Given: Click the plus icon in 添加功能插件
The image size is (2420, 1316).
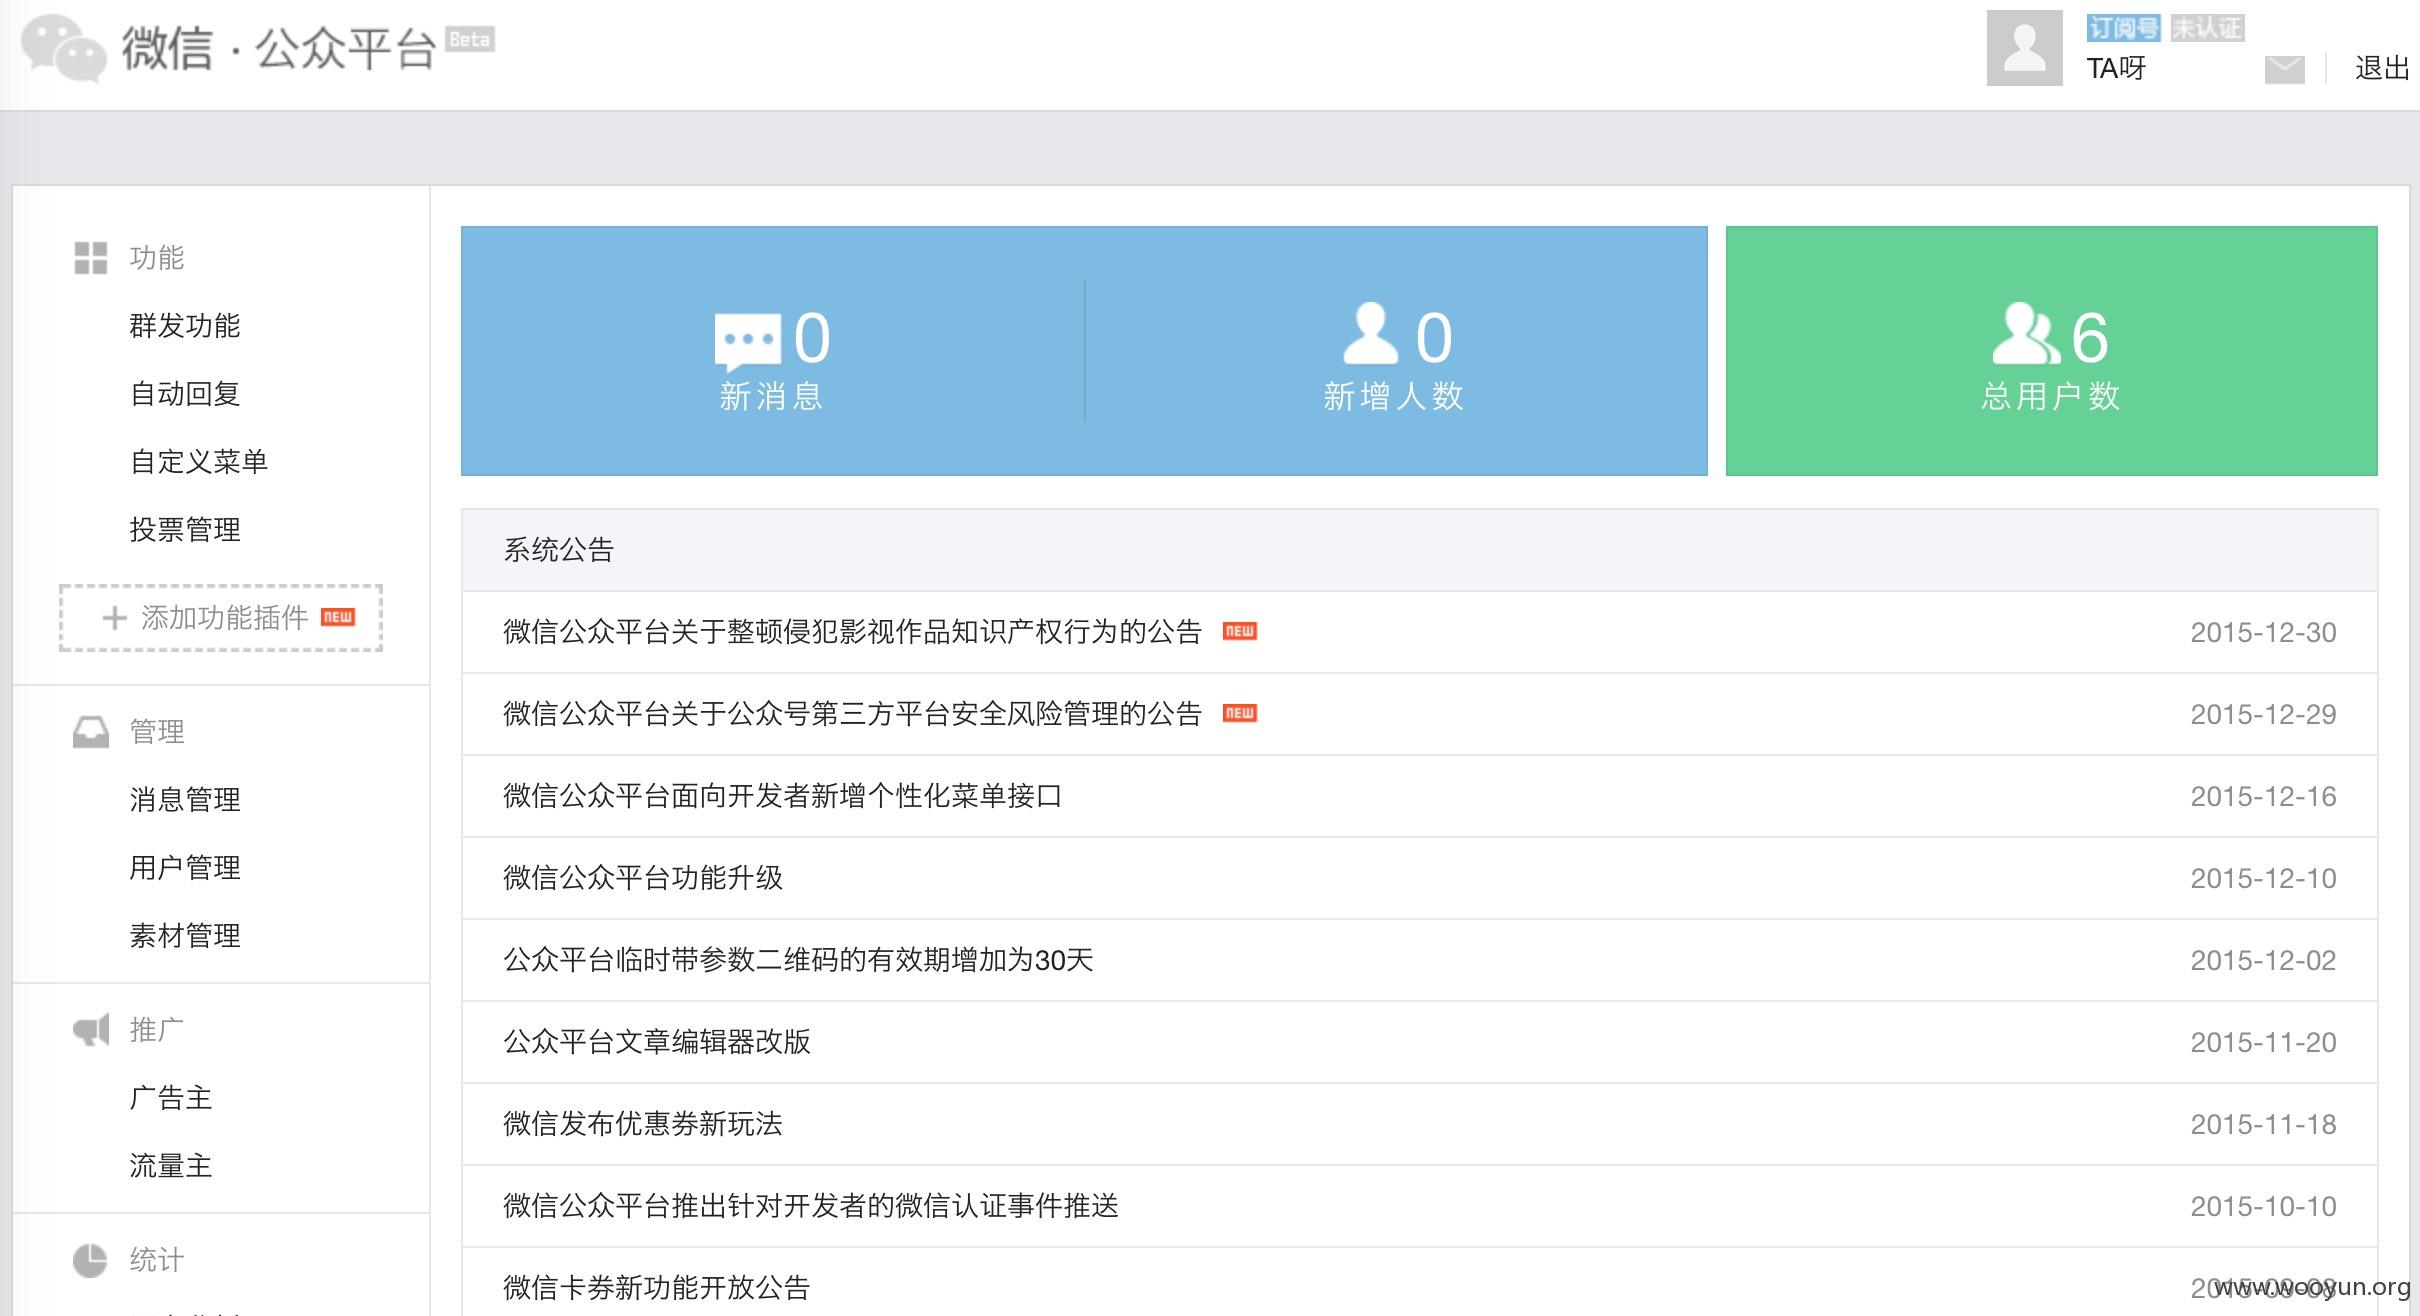Looking at the screenshot, I should point(114,618).
